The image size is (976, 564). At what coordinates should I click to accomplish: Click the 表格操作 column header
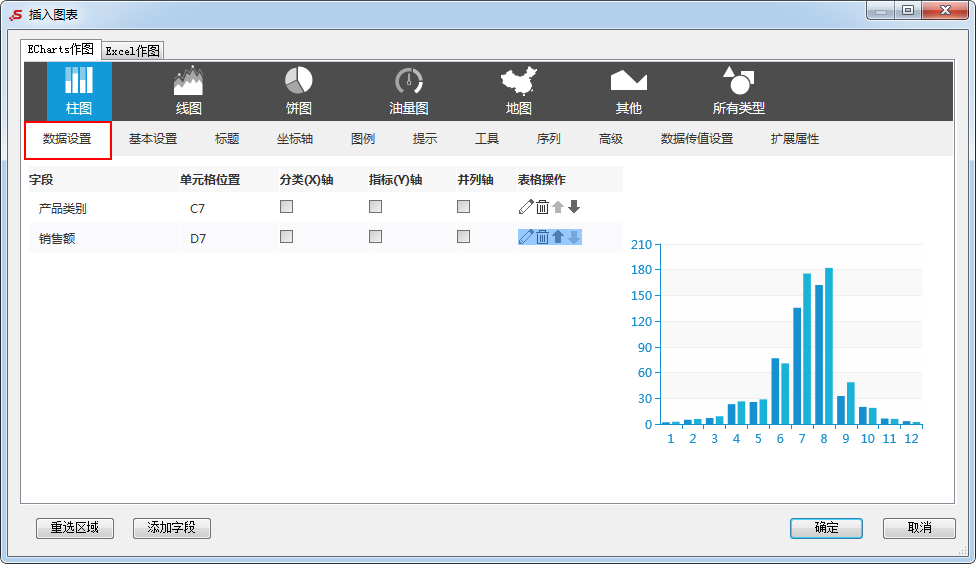point(542,180)
